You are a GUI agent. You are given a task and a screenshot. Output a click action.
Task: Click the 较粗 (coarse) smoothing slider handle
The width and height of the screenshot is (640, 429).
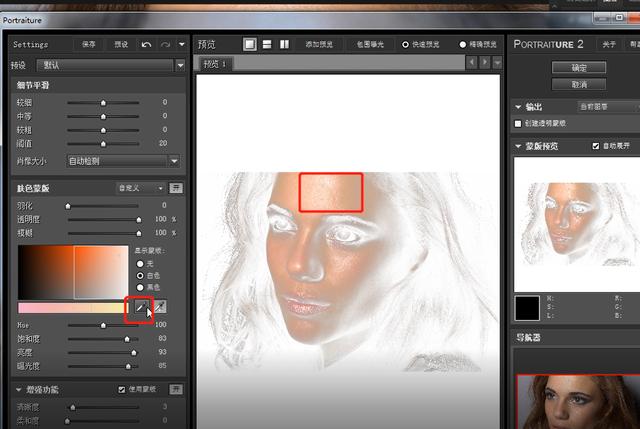(x=103, y=130)
